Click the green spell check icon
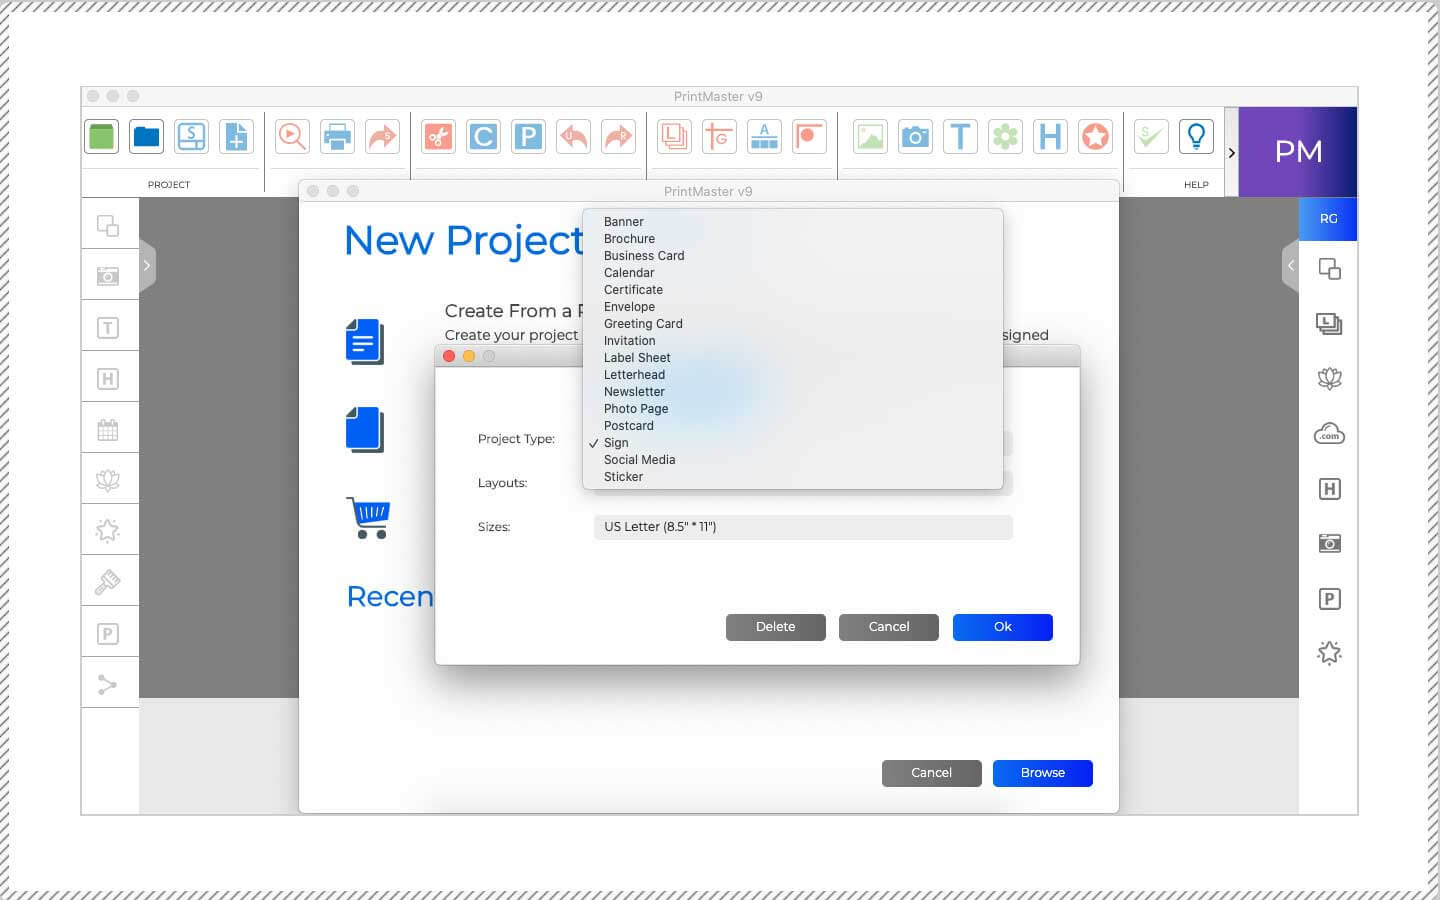The height and width of the screenshot is (900, 1440). click(x=1151, y=136)
